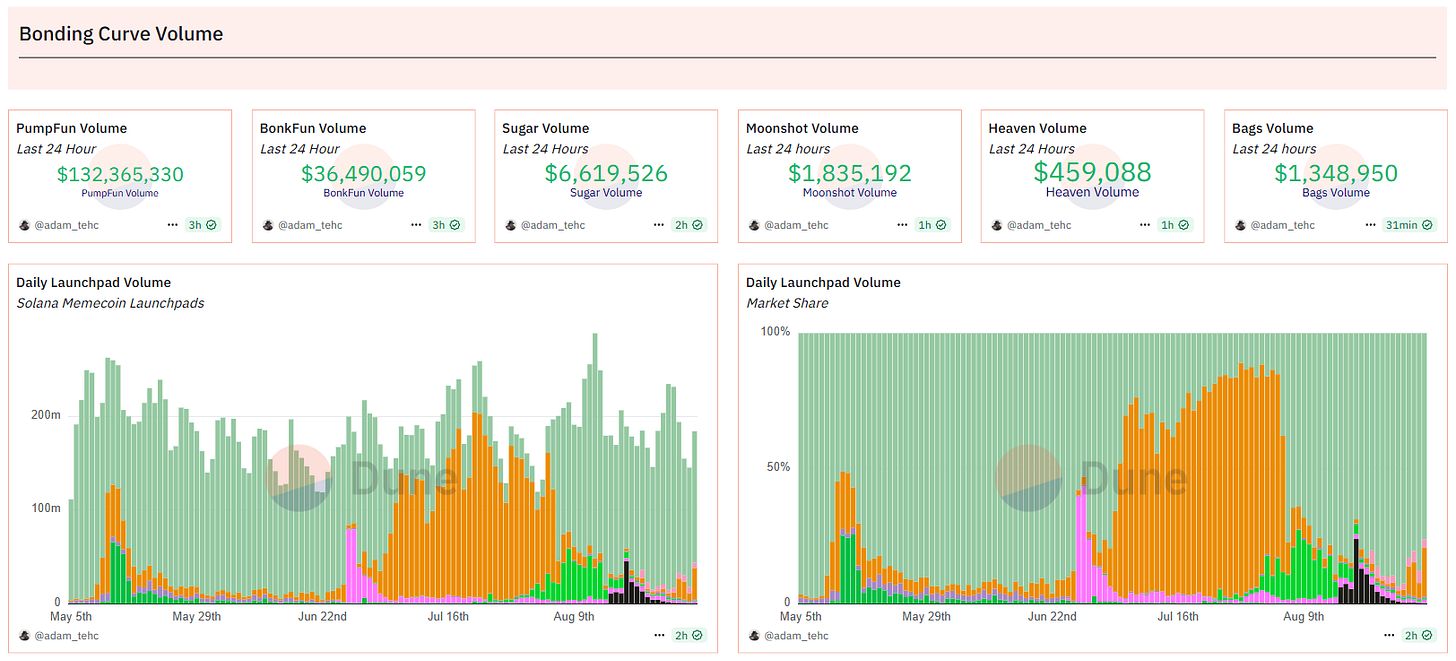Click the 2h freshness badge on Sugar card
Screen dimensions: 1456x661
point(689,225)
